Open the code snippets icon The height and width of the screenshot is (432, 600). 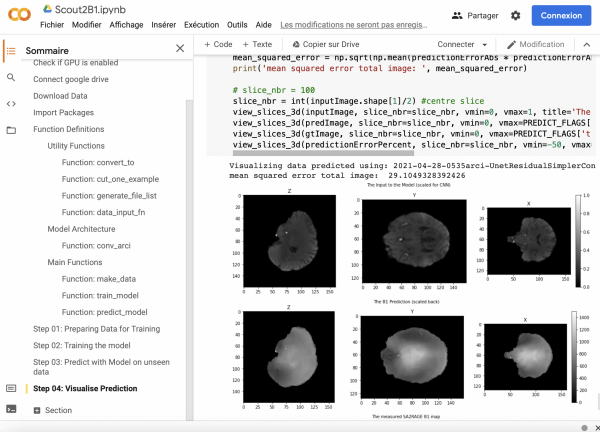[11, 103]
